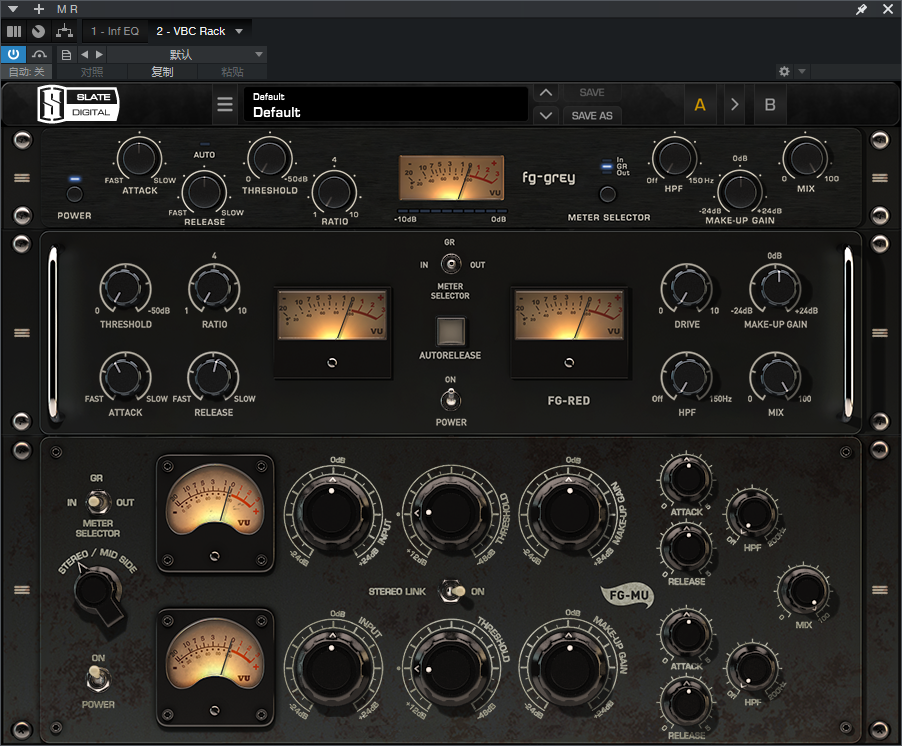This screenshot has height=746, width=902.
Task: Click the plugin bypass power icon
Action: pyautogui.click(x=13, y=54)
